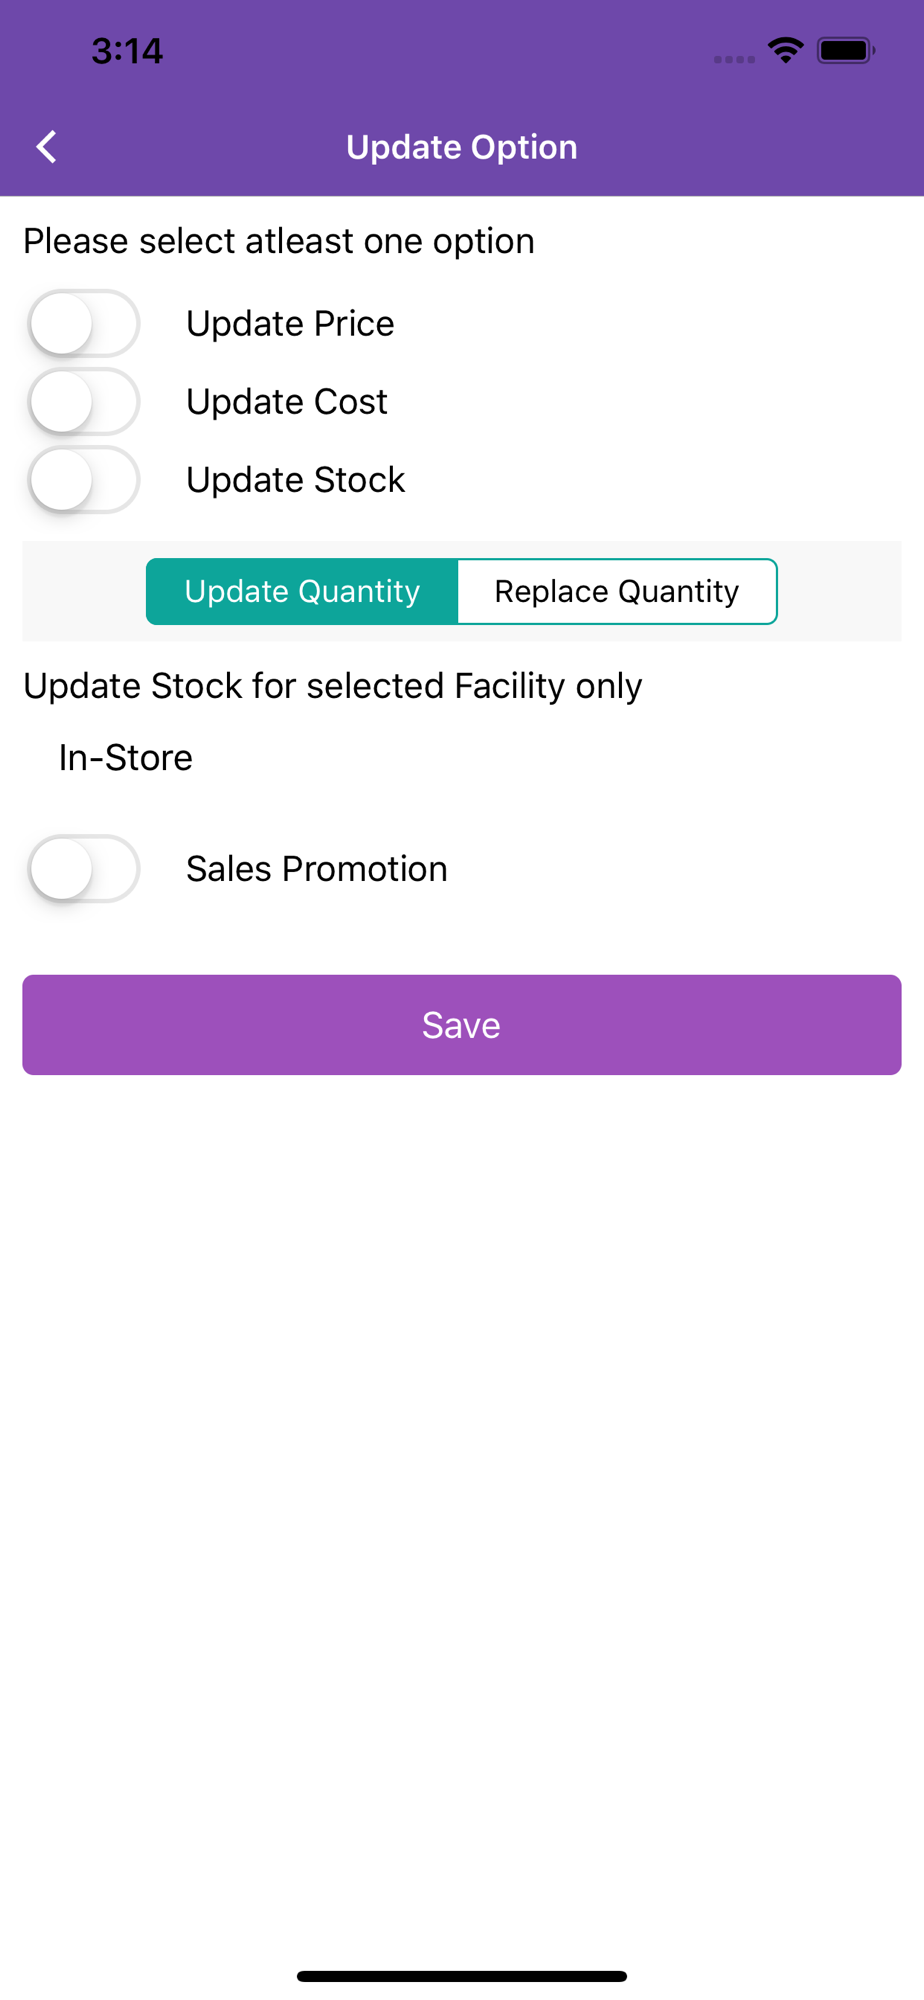The width and height of the screenshot is (924, 2000).
Task: Enable the Update Price toggle
Action: 83,324
